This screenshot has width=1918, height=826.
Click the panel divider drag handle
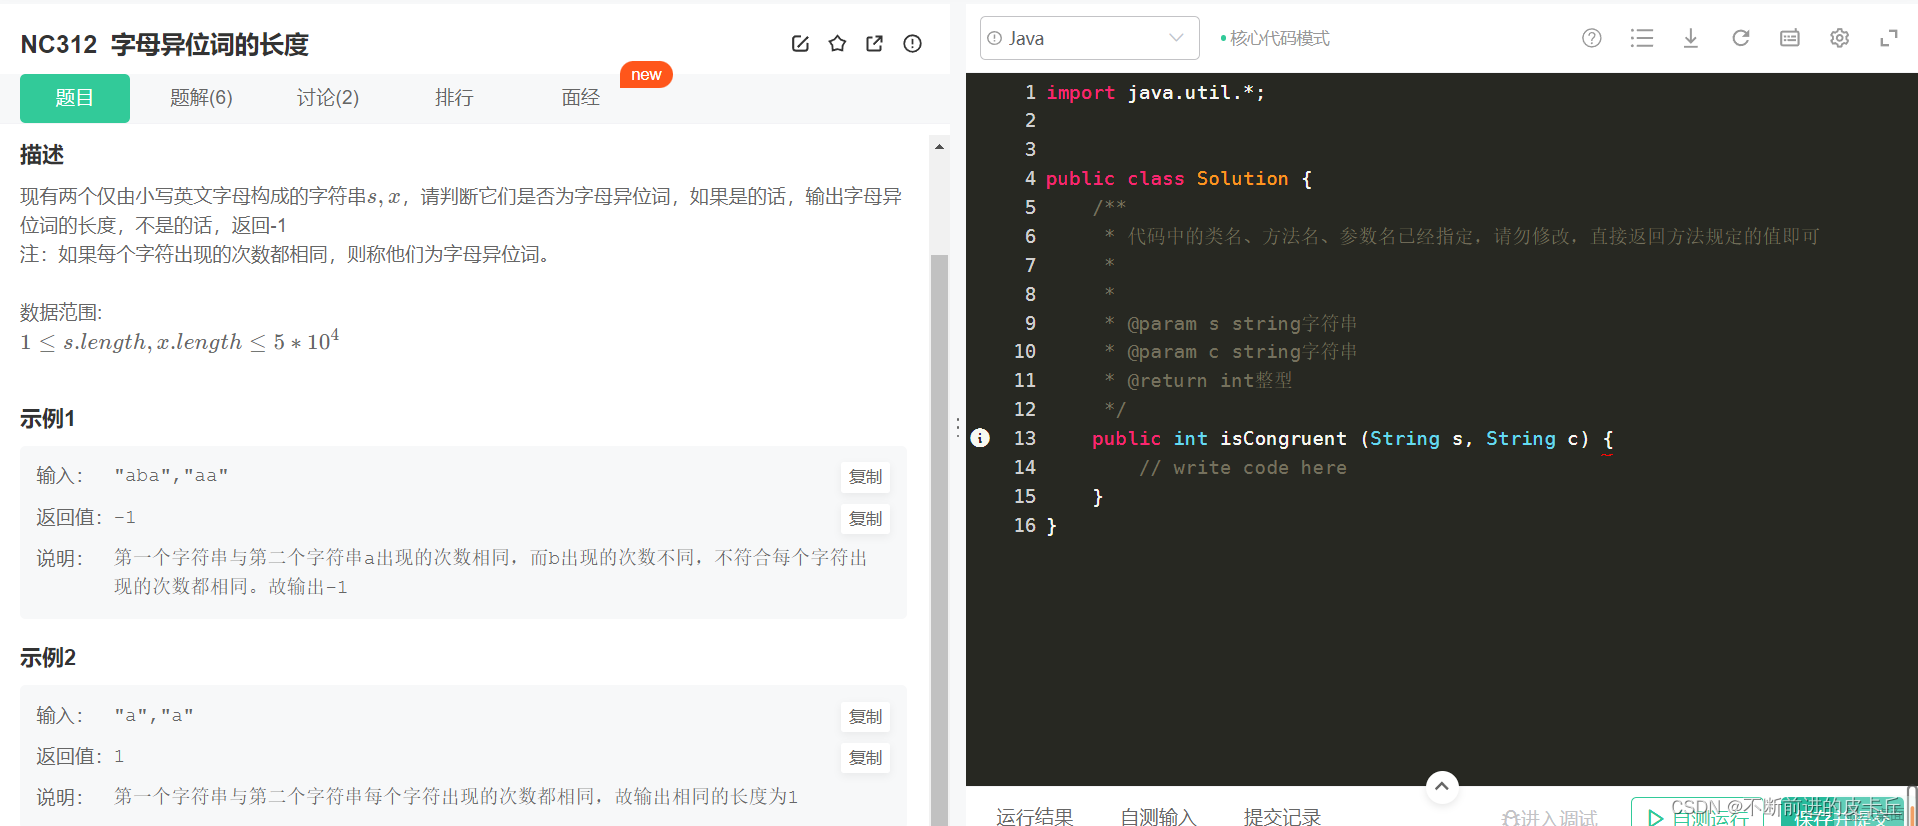click(x=958, y=428)
